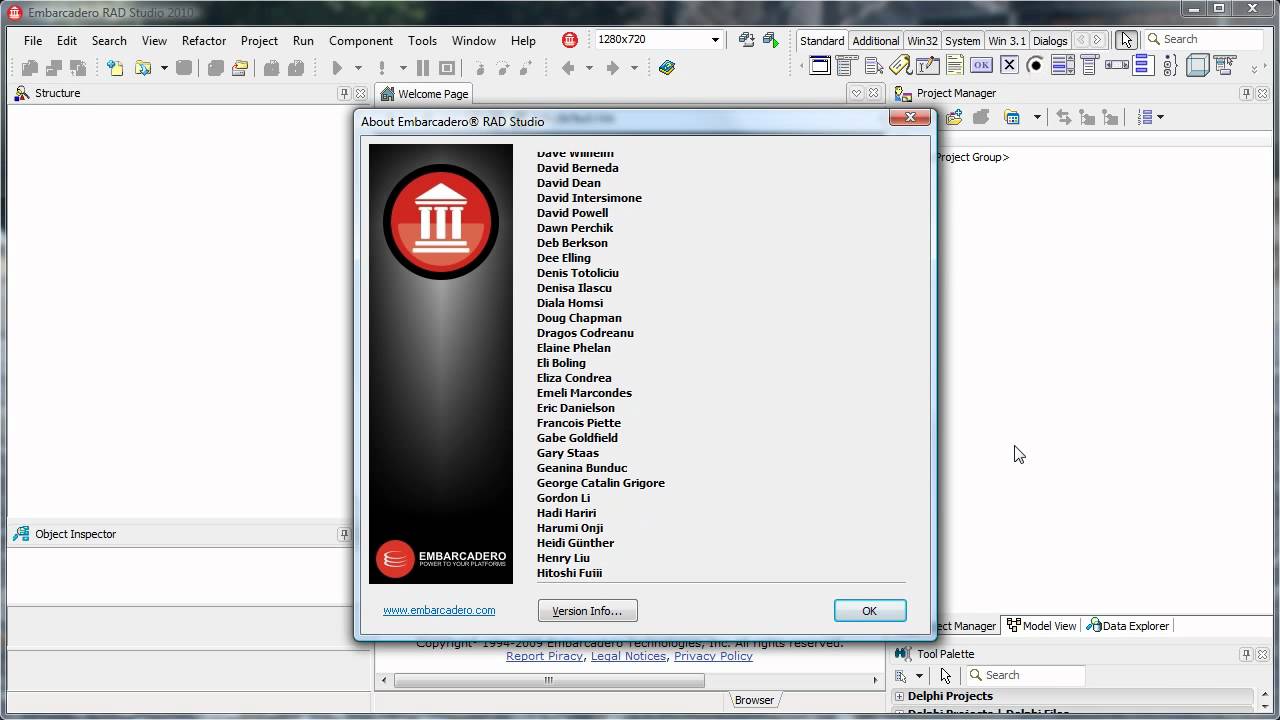Select the TFrames window component icon

(820, 66)
